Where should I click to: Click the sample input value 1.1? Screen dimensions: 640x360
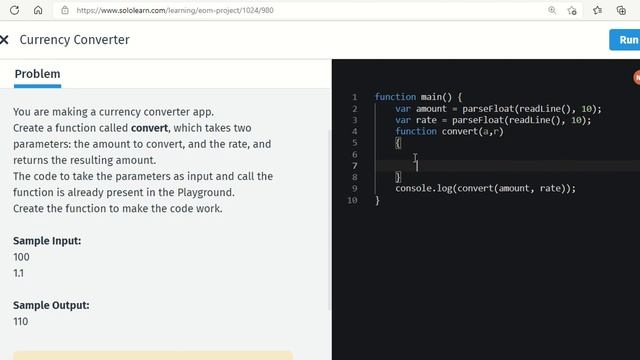[x=18, y=273]
